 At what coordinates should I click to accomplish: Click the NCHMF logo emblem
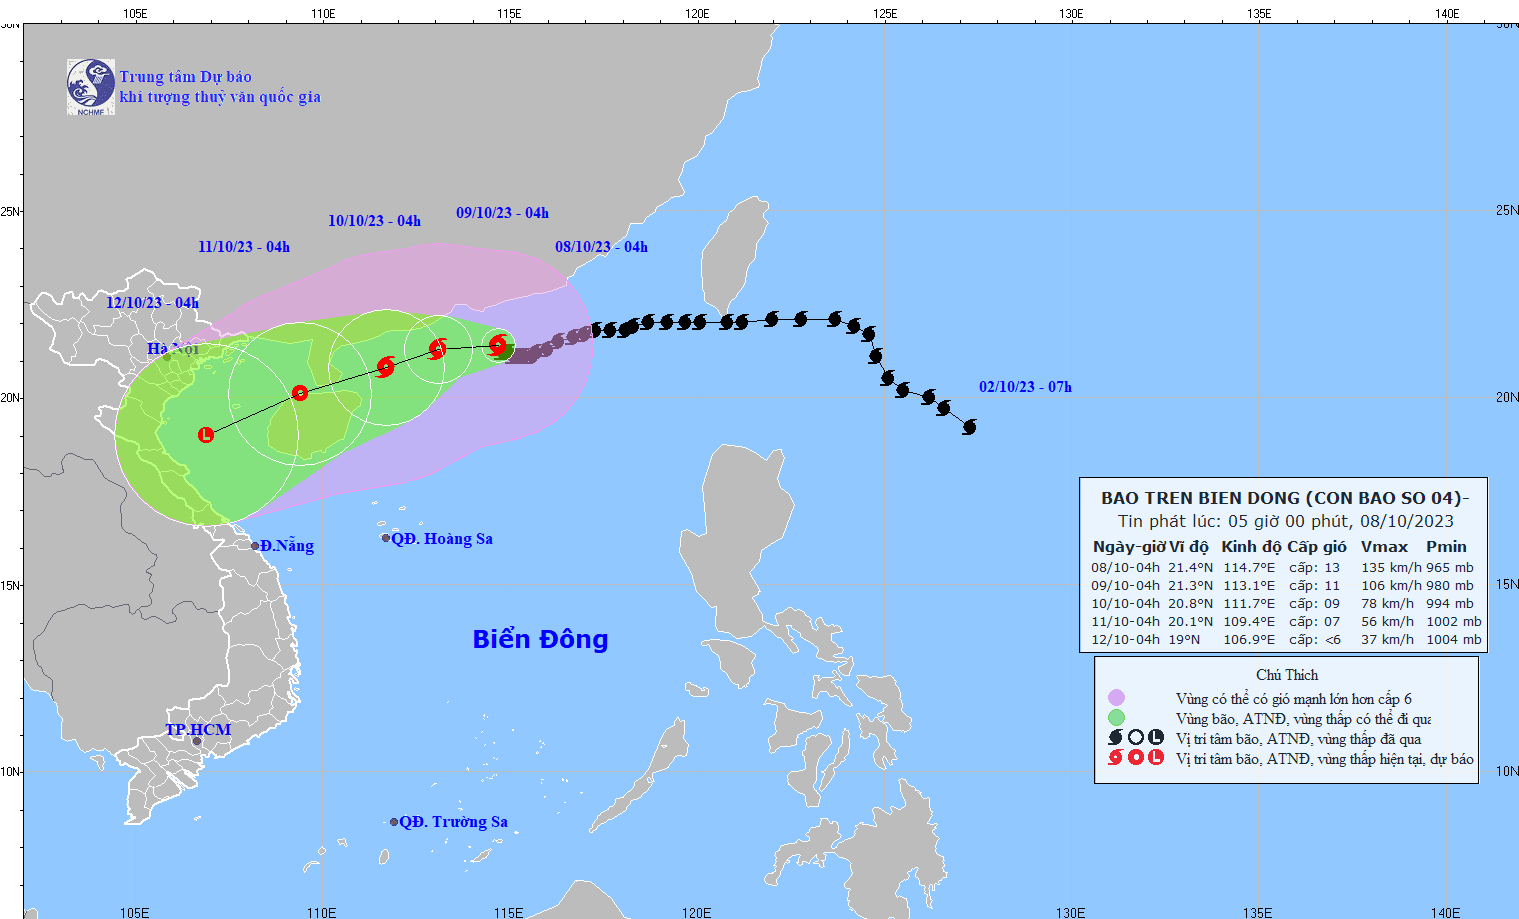pyautogui.click(x=91, y=87)
